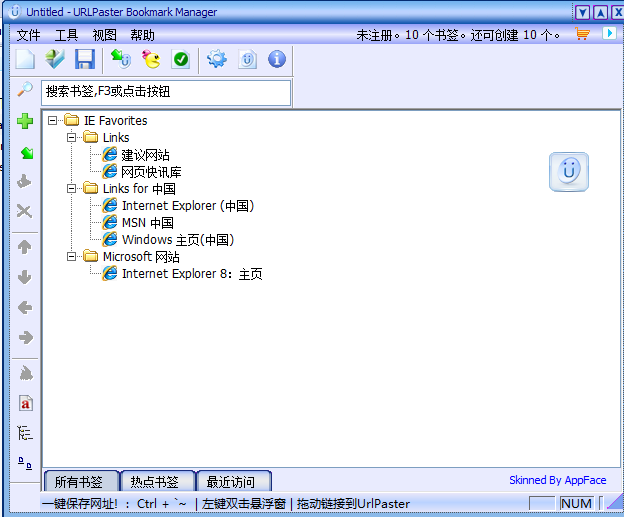
Task: Open the 工具 menu
Action: [x=66, y=35]
